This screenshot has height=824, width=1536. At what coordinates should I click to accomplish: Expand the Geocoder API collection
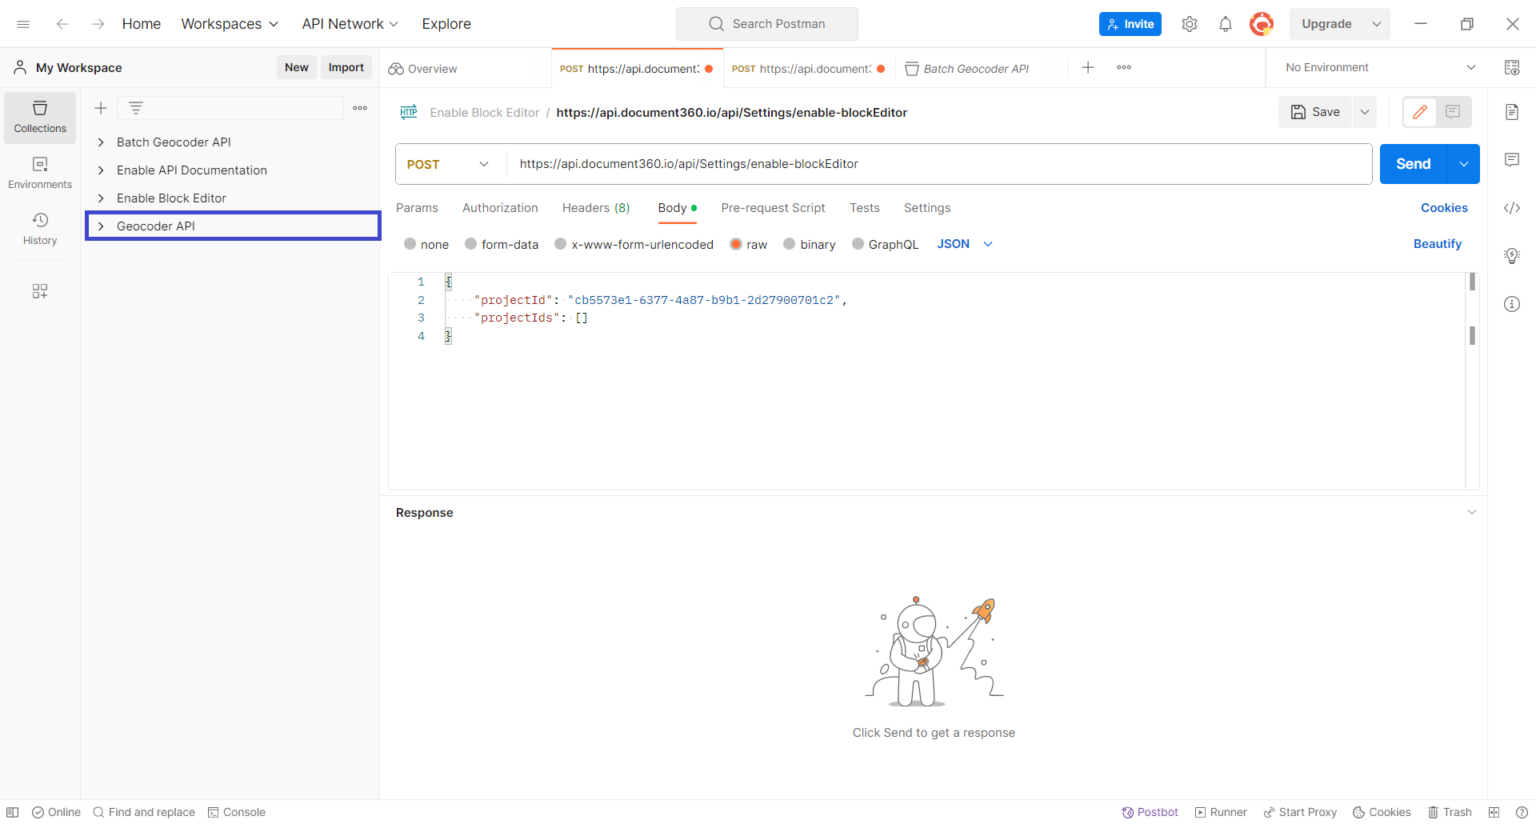[101, 225]
